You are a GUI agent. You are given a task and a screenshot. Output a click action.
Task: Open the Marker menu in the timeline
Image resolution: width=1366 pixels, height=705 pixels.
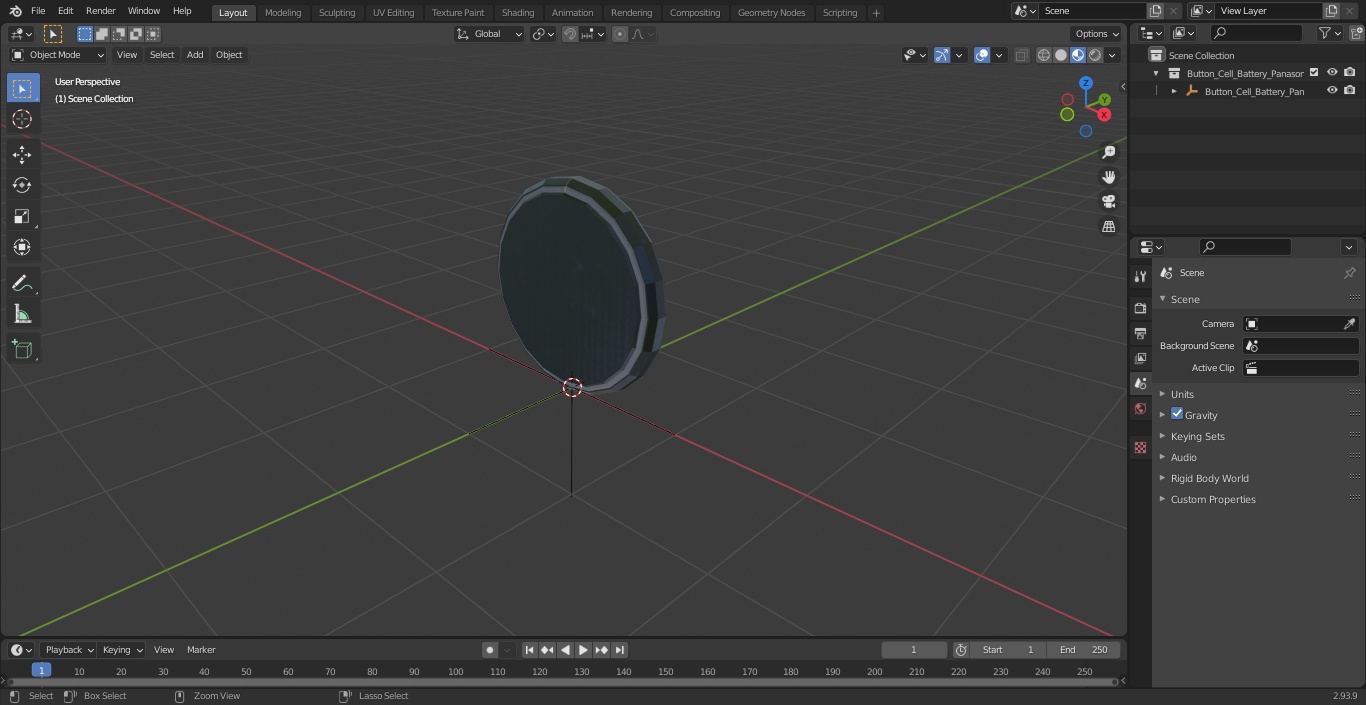tap(201, 650)
